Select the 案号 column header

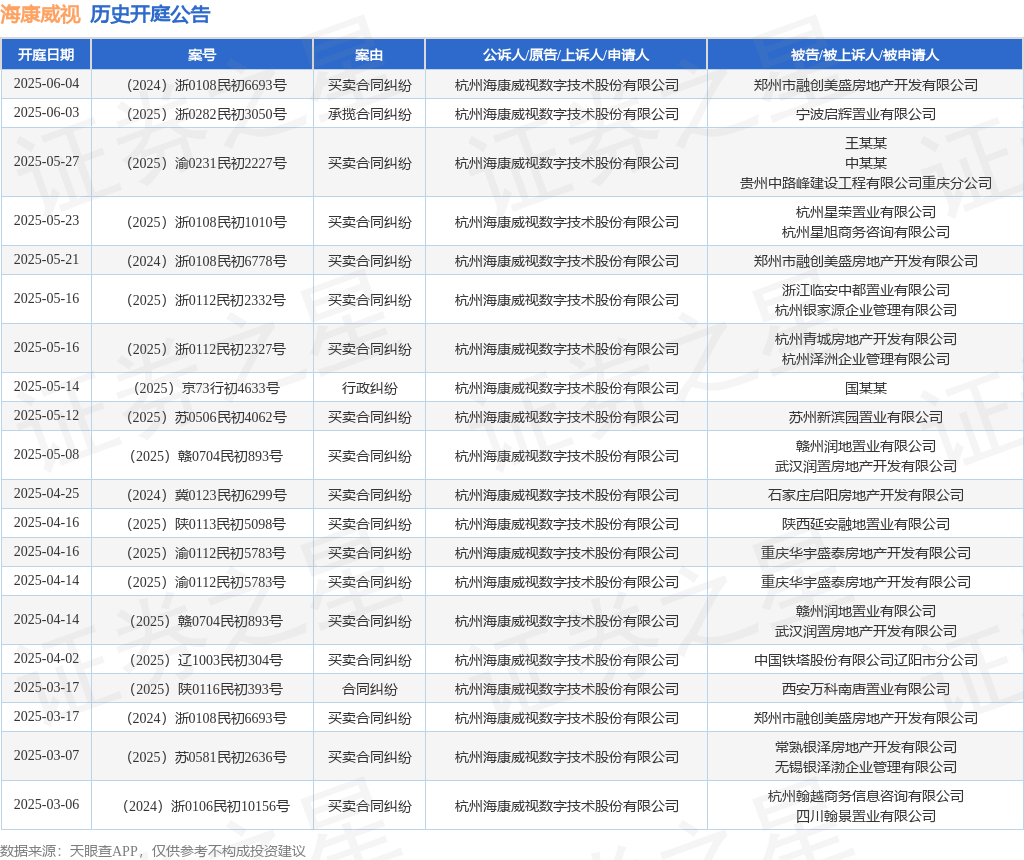pos(202,55)
